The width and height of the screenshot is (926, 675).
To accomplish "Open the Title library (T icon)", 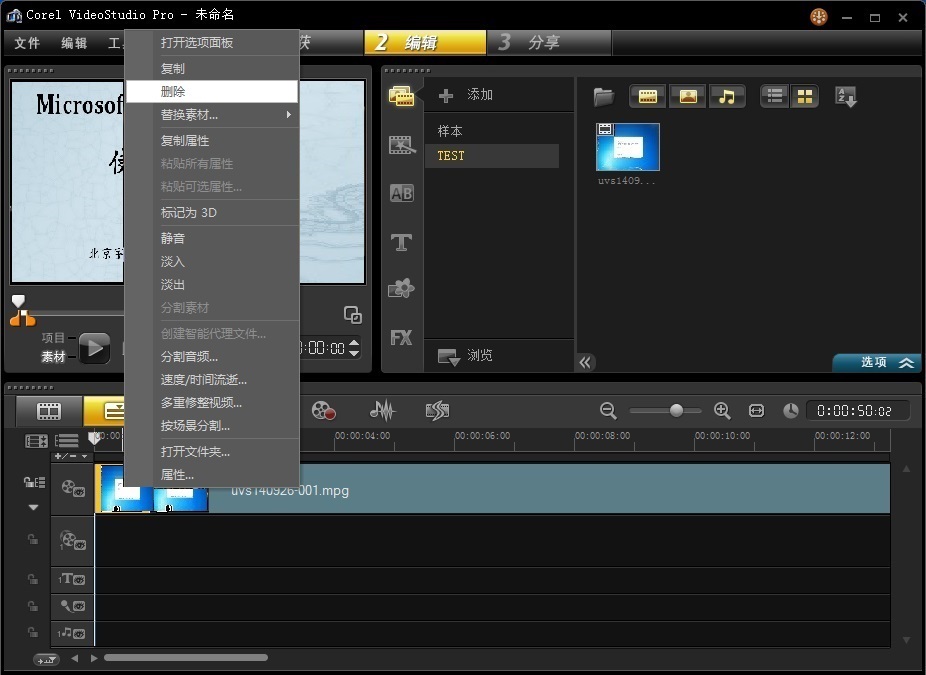I will [x=402, y=242].
